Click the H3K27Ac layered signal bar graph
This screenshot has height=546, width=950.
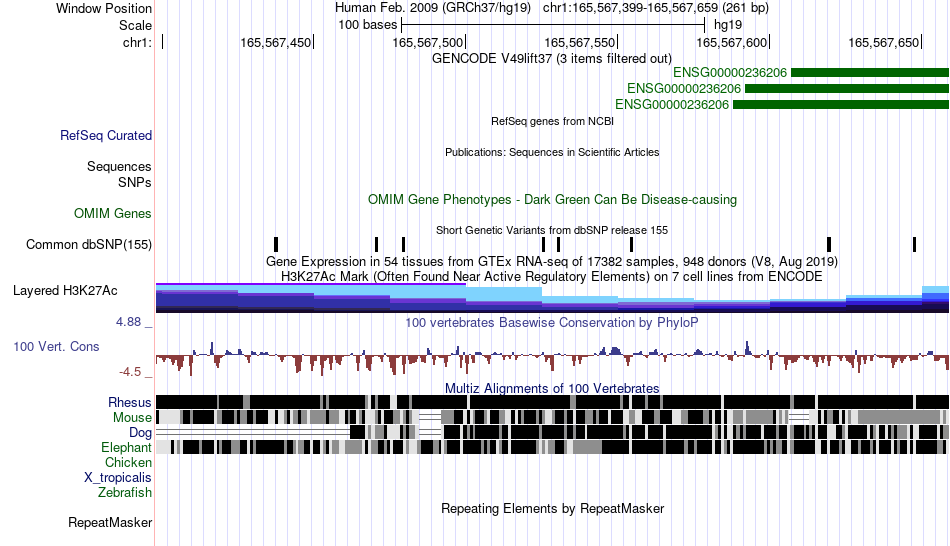tap(553, 298)
